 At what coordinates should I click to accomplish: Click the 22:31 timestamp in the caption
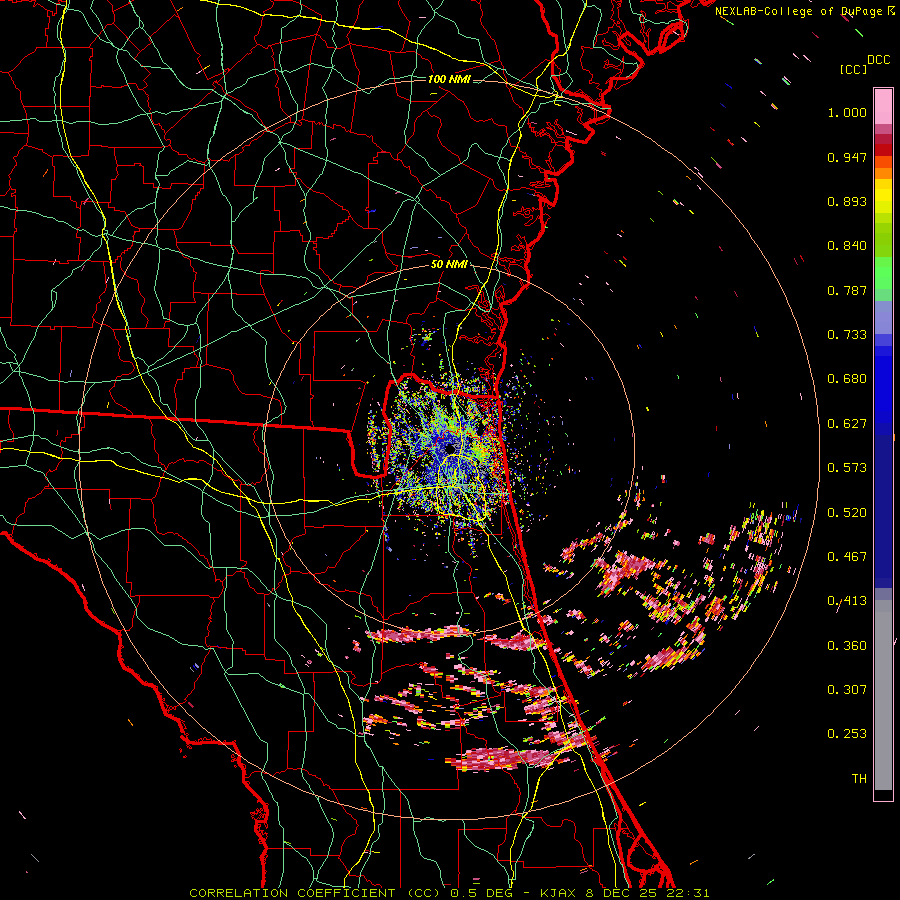pyautogui.click(x=688, y=893)
